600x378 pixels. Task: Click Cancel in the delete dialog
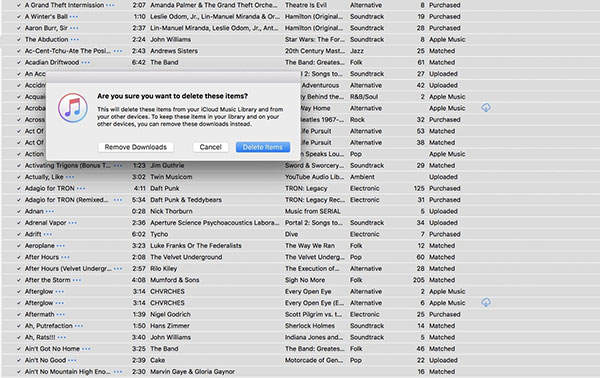pos(210,147)
